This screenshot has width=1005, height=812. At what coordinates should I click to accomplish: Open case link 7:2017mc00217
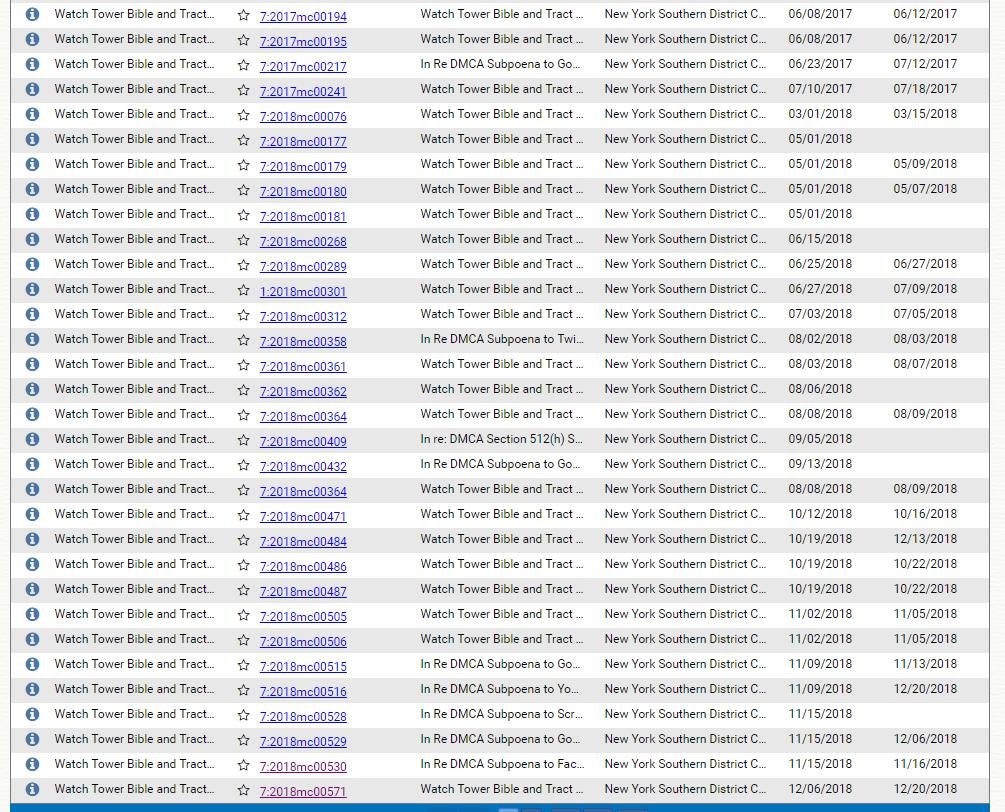(303, 66)
